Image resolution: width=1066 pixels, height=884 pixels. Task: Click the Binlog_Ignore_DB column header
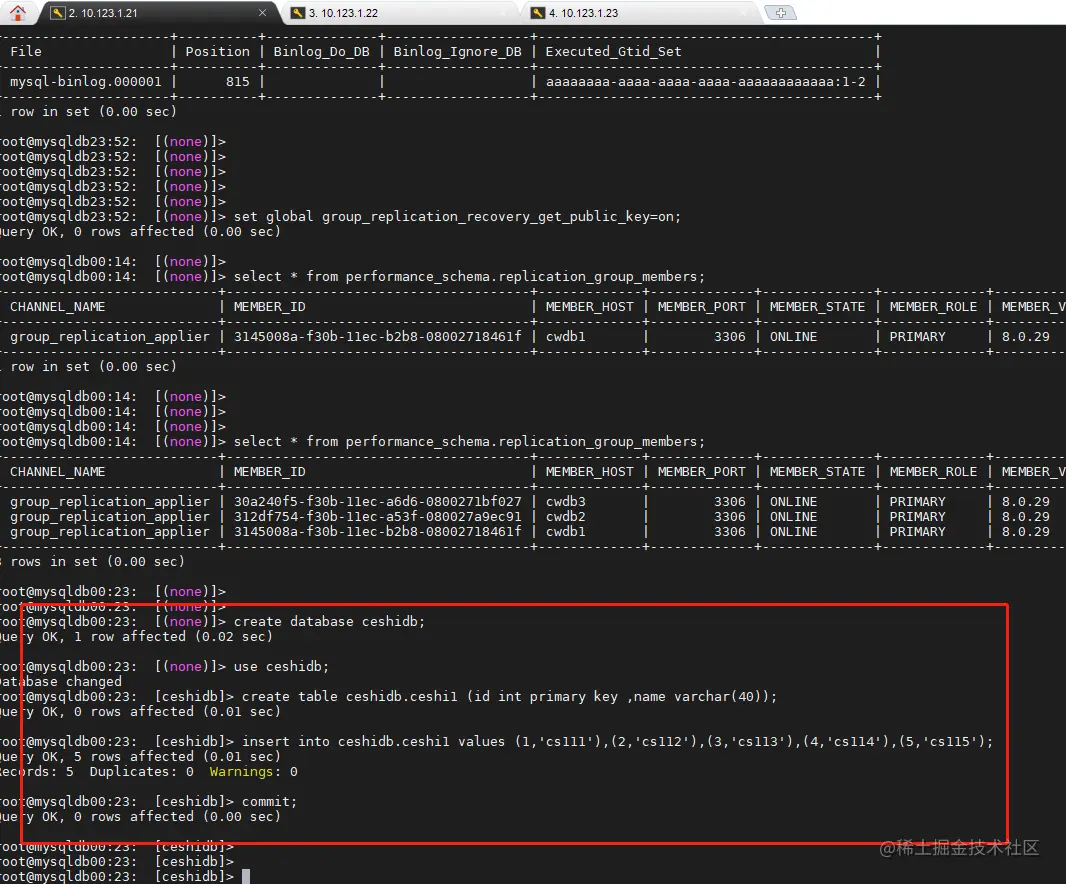(x=458, y=52)
